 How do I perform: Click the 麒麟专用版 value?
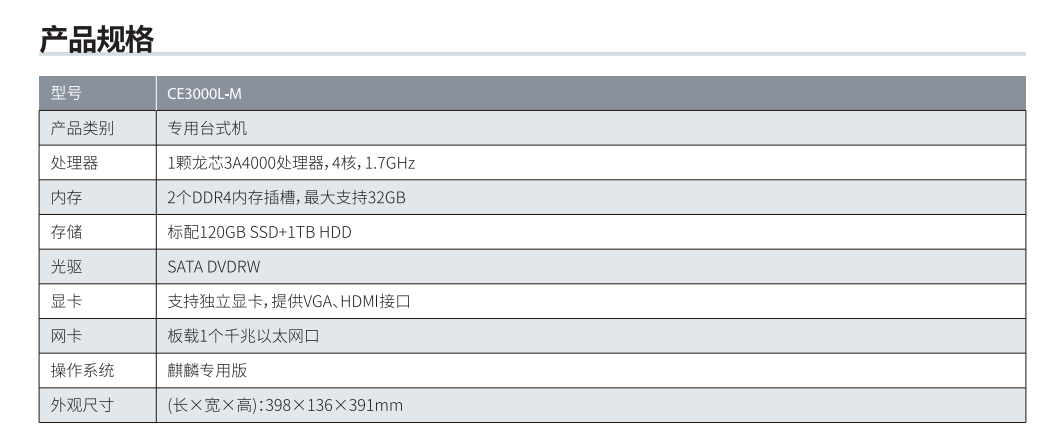207,370
